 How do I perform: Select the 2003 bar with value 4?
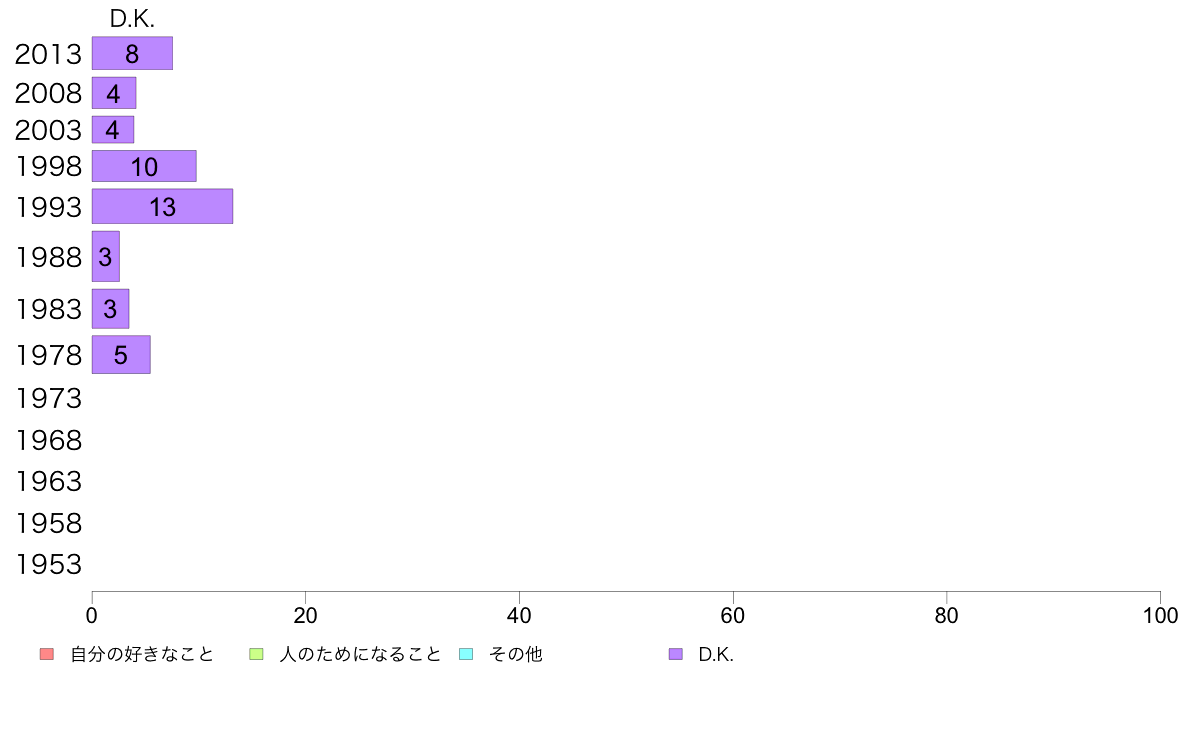tap(113, 130)
